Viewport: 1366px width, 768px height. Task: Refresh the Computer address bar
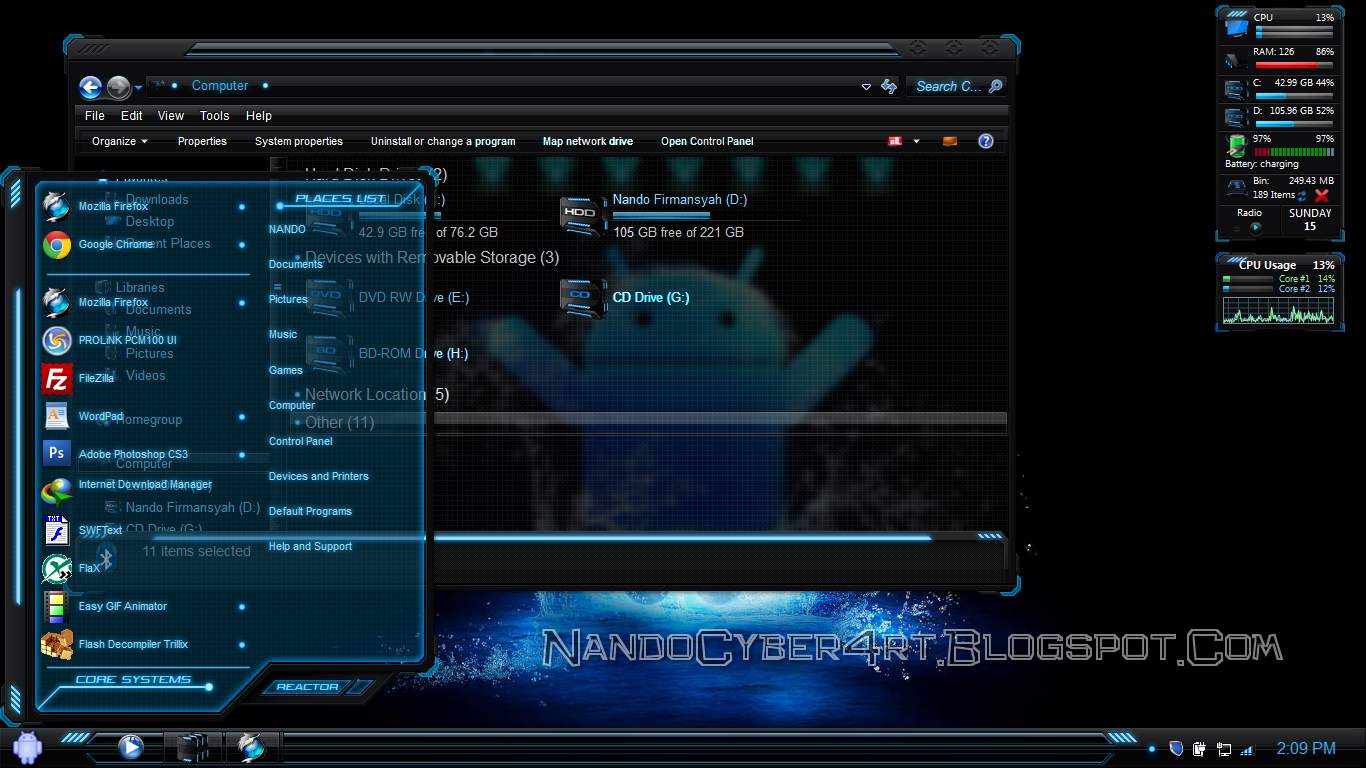[x=888, y=87]
